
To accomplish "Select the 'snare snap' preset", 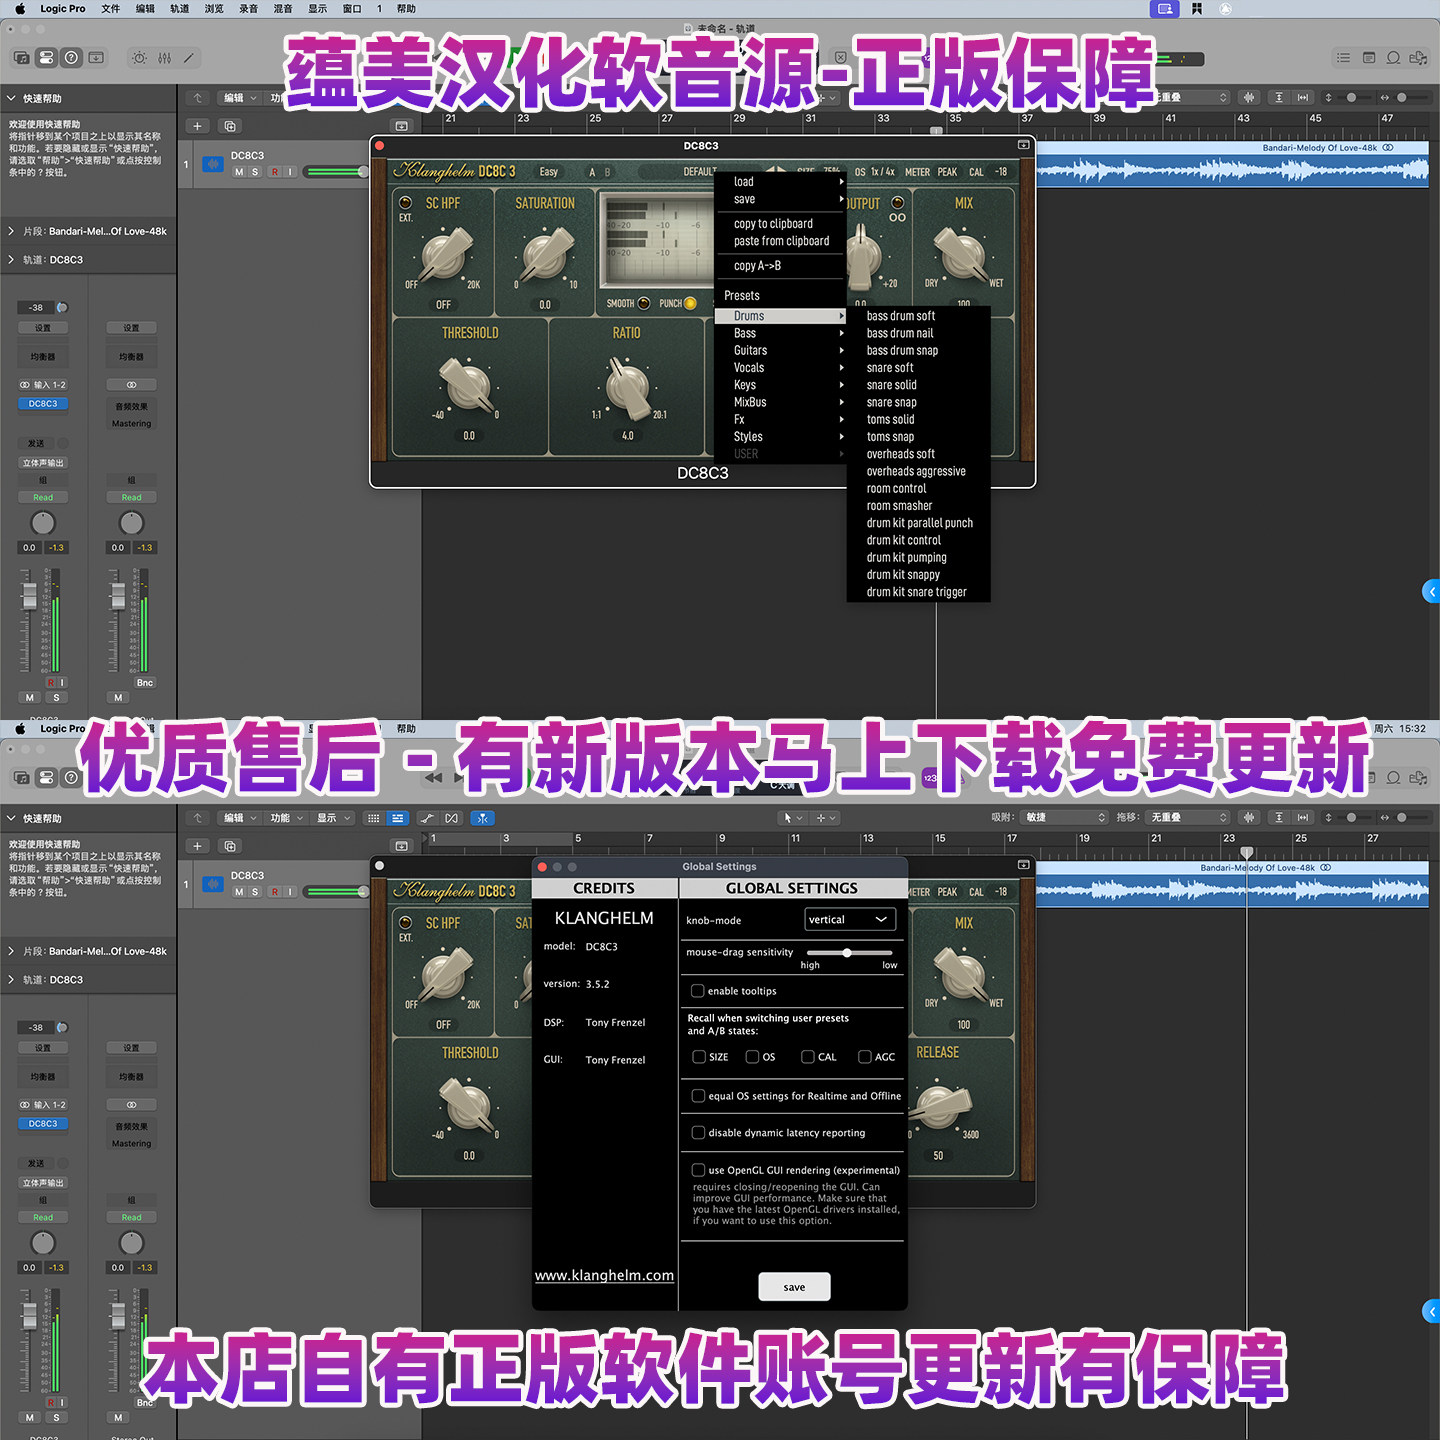I will pos(918,402).
